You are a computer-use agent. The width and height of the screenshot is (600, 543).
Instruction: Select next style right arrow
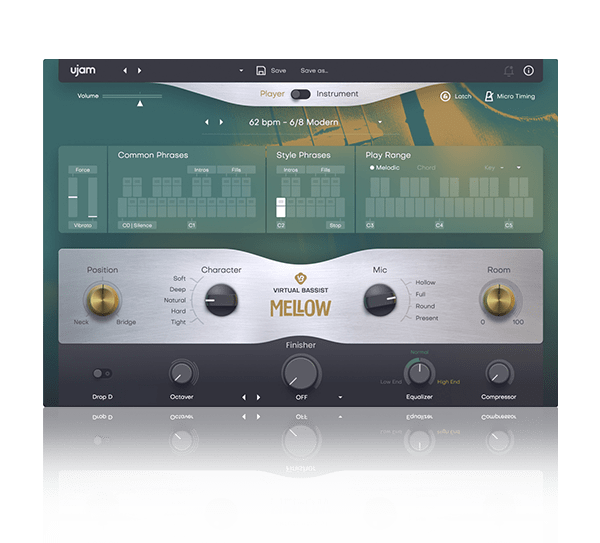coord(221,122)
